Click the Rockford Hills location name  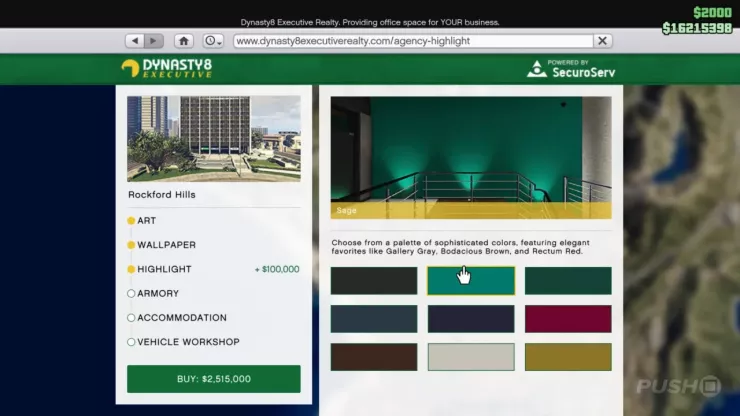[x=162, y=195]
